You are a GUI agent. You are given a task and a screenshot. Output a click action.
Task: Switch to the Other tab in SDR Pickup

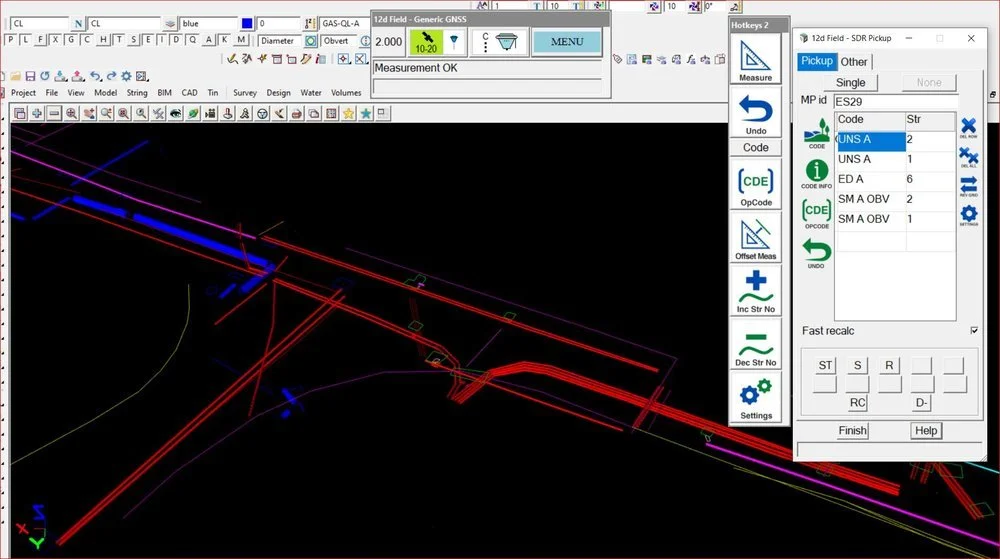pyautogui.click(x=853, y=62)
